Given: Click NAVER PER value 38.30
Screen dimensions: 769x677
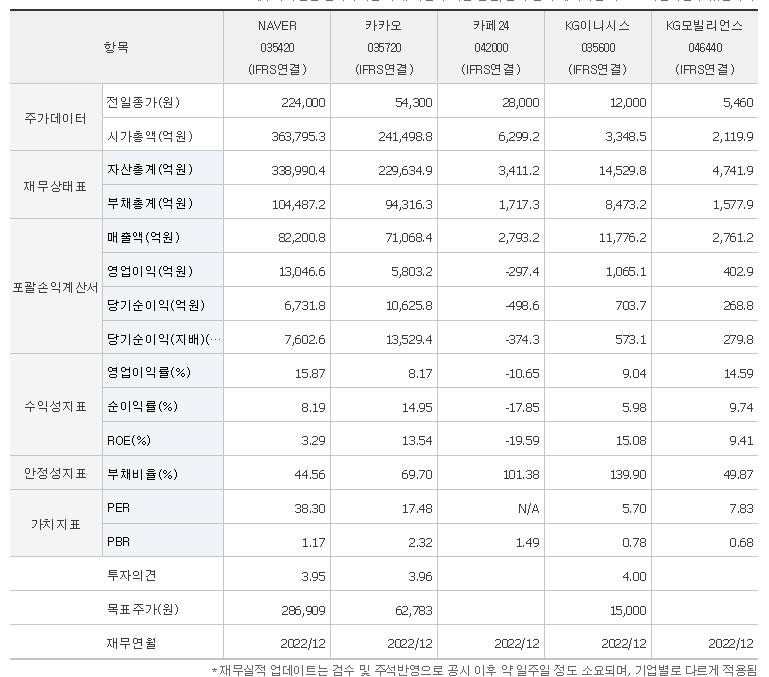Looking at the screenshot, I should click(x=310, y=508).
